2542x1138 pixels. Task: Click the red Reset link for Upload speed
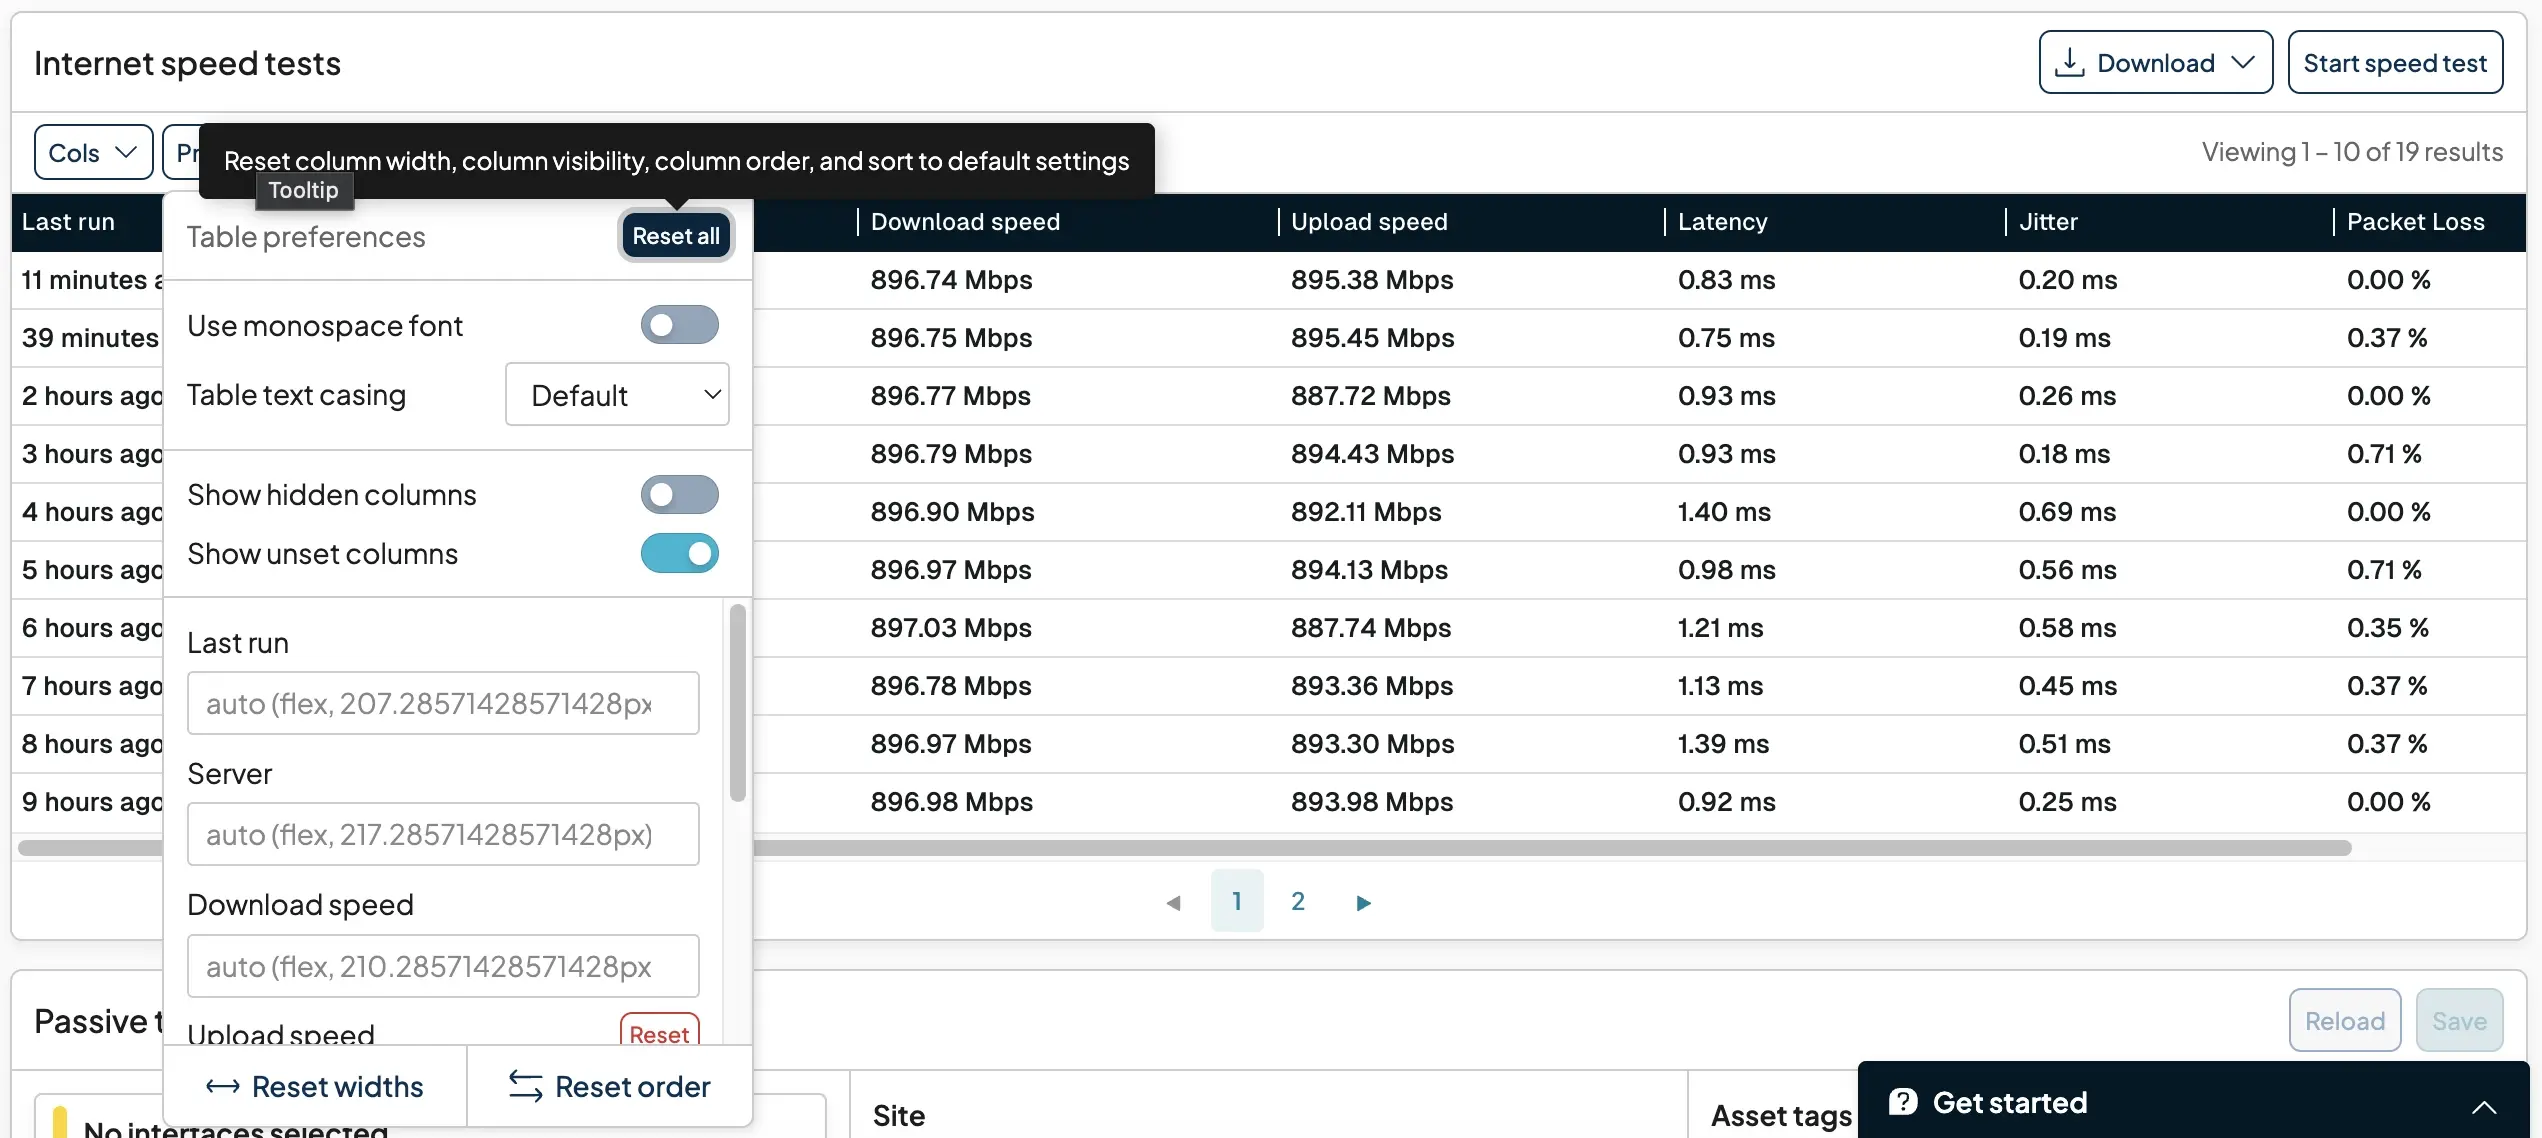click(658, 1033)
